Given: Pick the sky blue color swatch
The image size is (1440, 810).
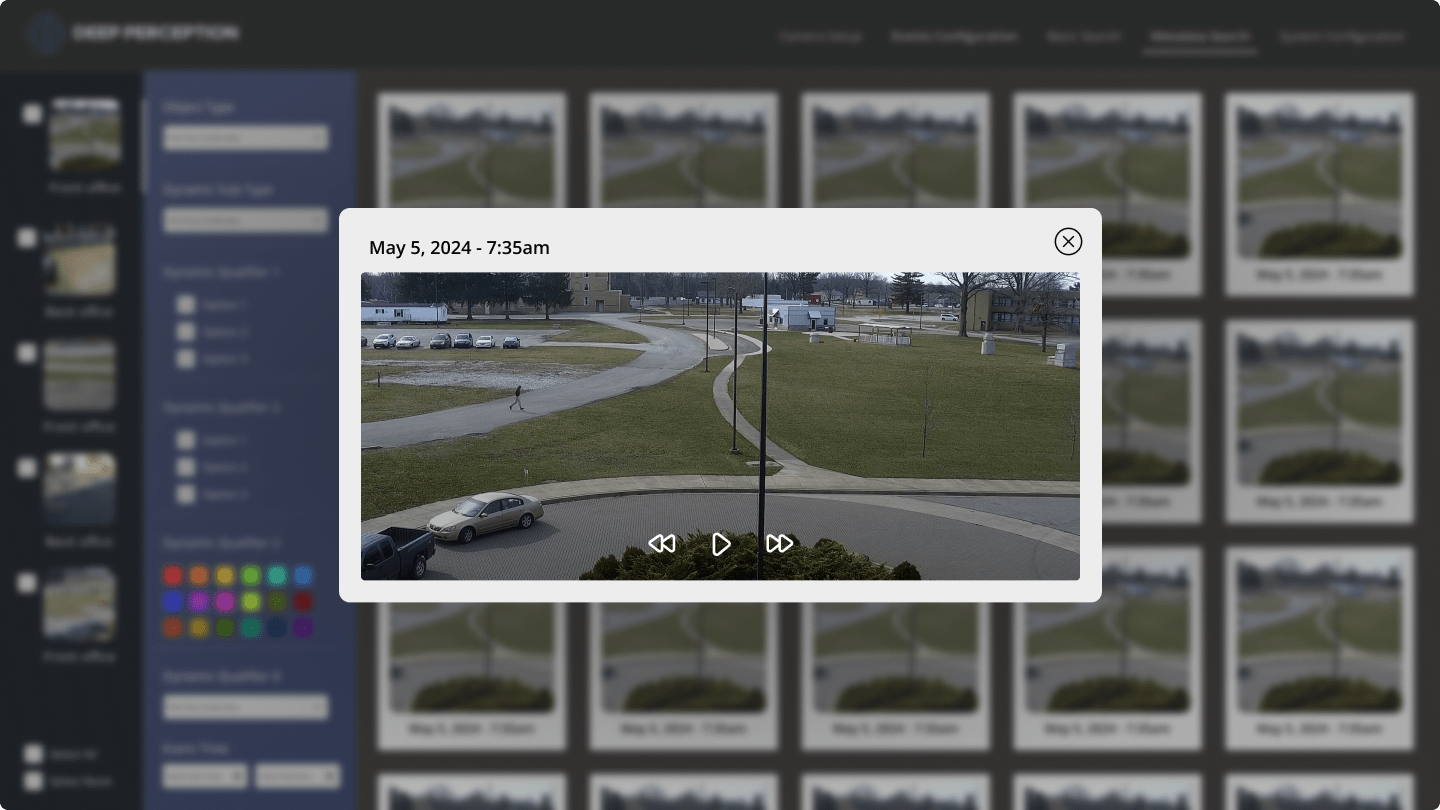Looking at the screenshot, I should click(x=303, y=575).
